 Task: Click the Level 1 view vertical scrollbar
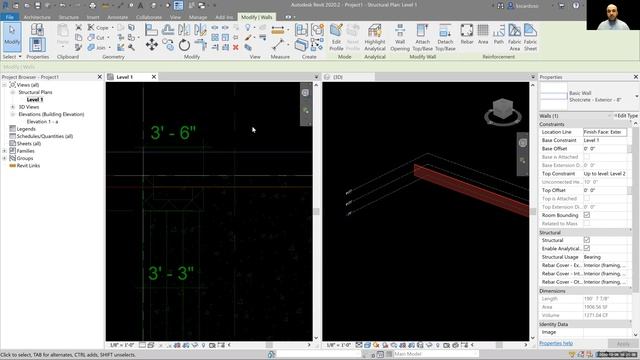coord(316,211)
